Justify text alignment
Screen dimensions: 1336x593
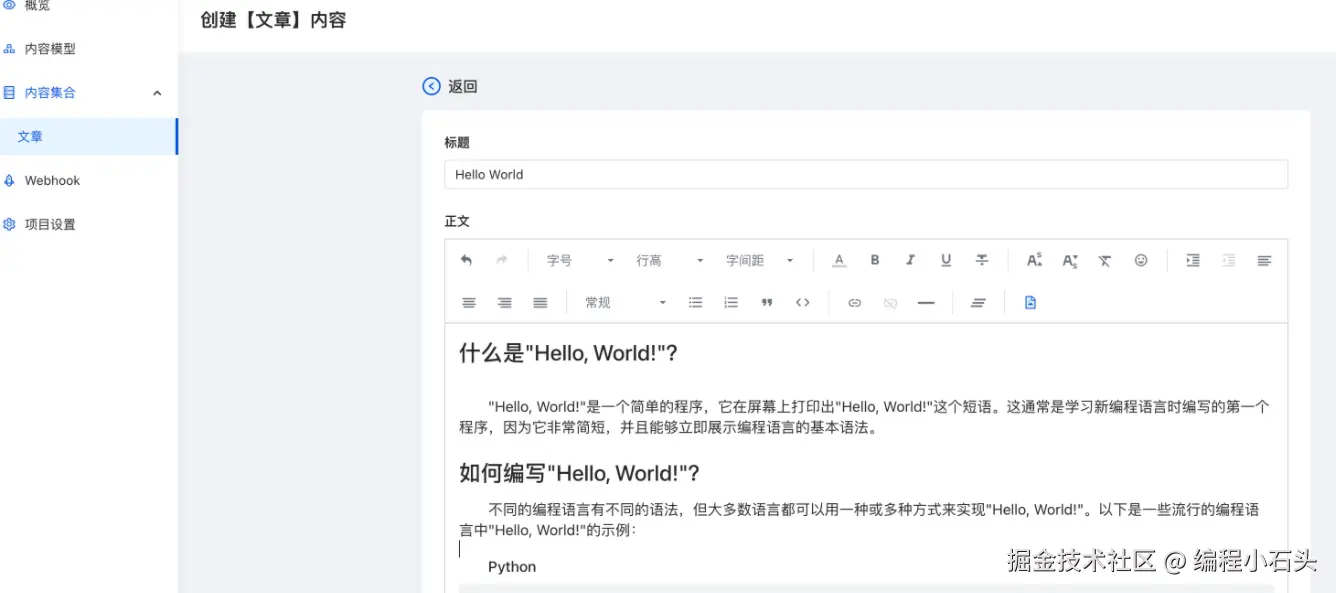(x=540, y=302)
